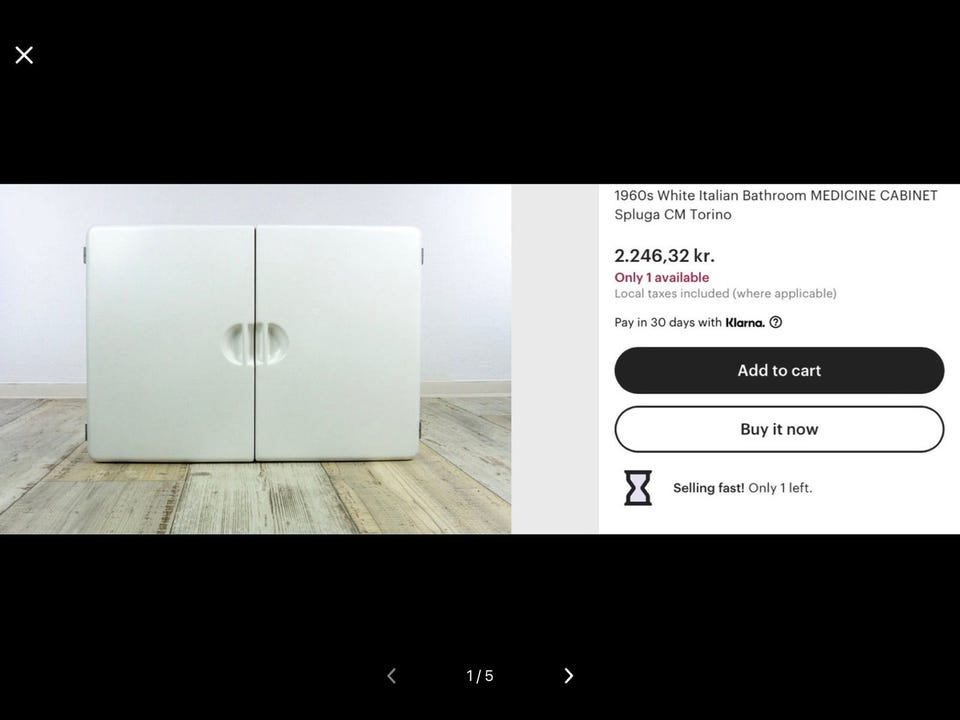Viewport: 960px width, 720px height.
Task: Click the Selling fast! Only 1 left. message
Action: [743, 488]
